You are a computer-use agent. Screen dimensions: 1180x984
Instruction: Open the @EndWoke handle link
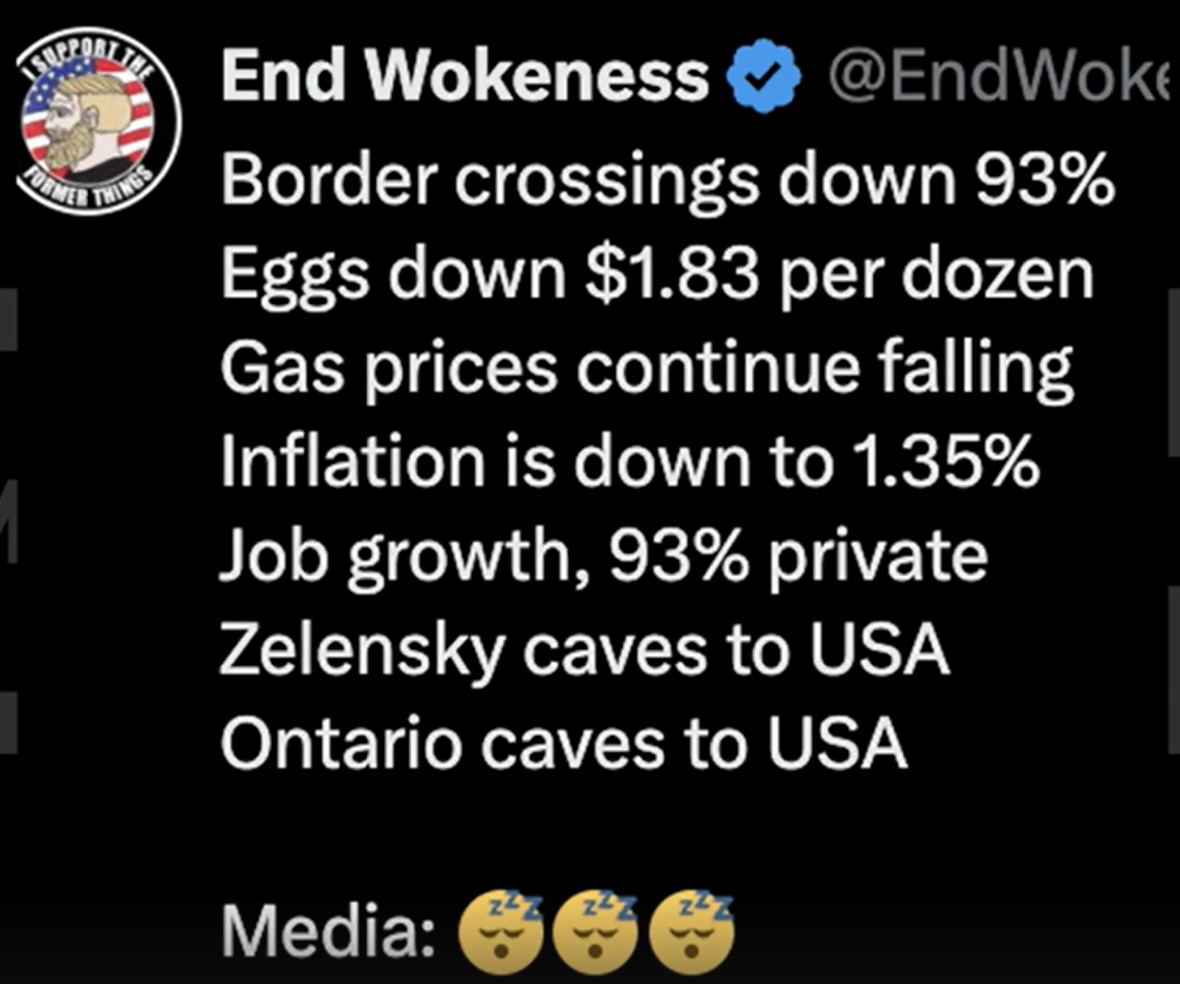click(1001, 77)
